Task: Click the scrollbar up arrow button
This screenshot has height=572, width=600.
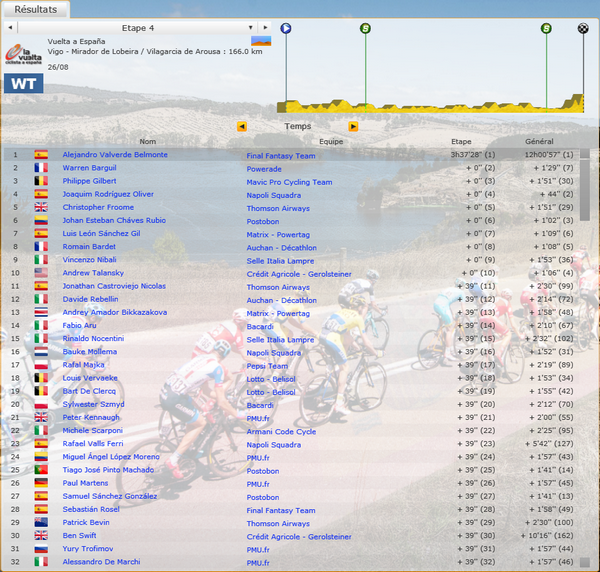Action: 585,153
